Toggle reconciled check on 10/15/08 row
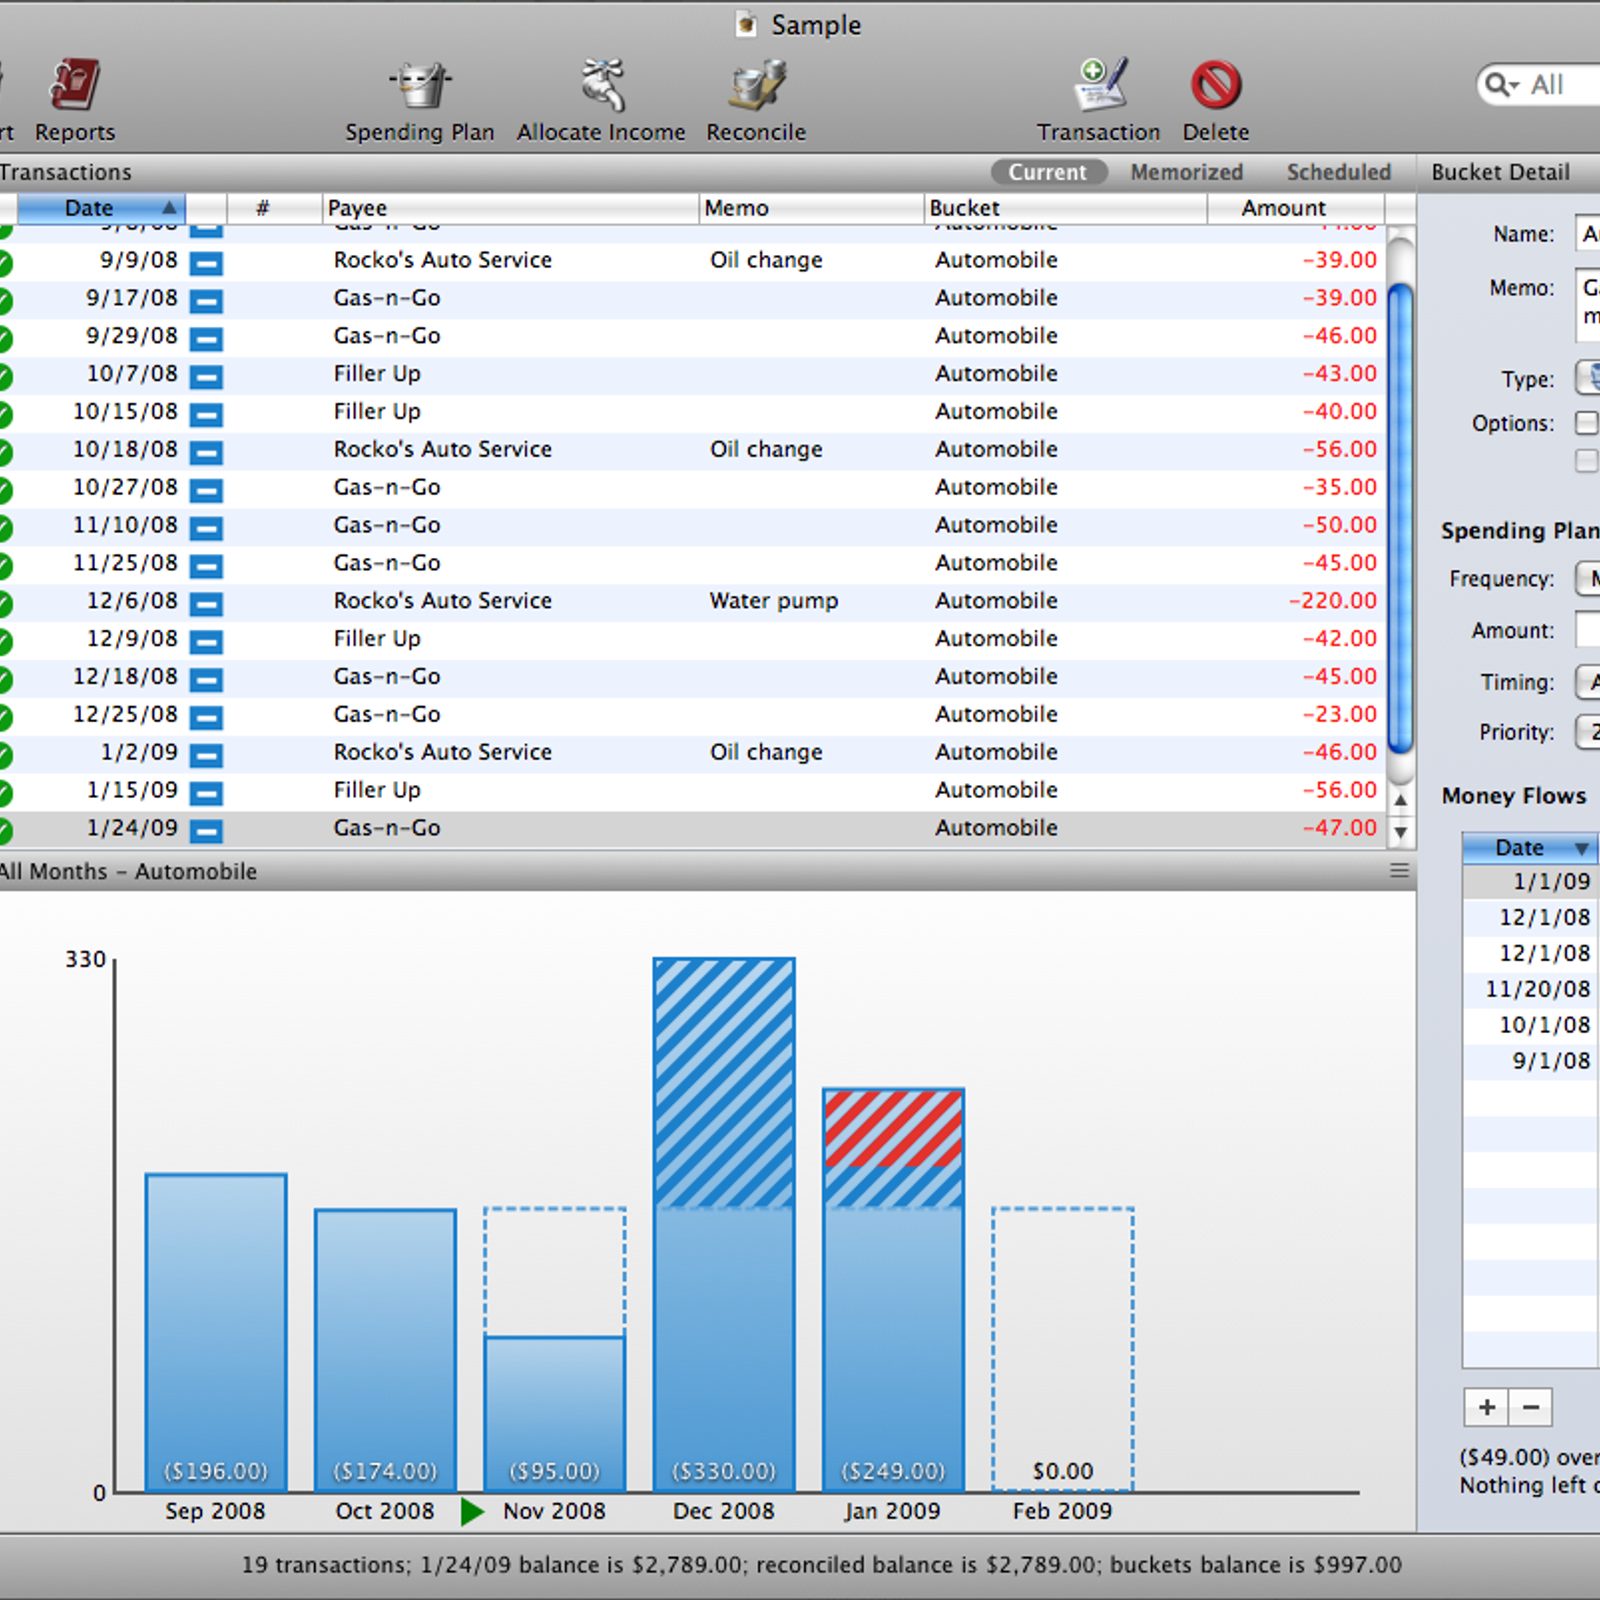The image size is (1600, 1600). pos(4,414)
